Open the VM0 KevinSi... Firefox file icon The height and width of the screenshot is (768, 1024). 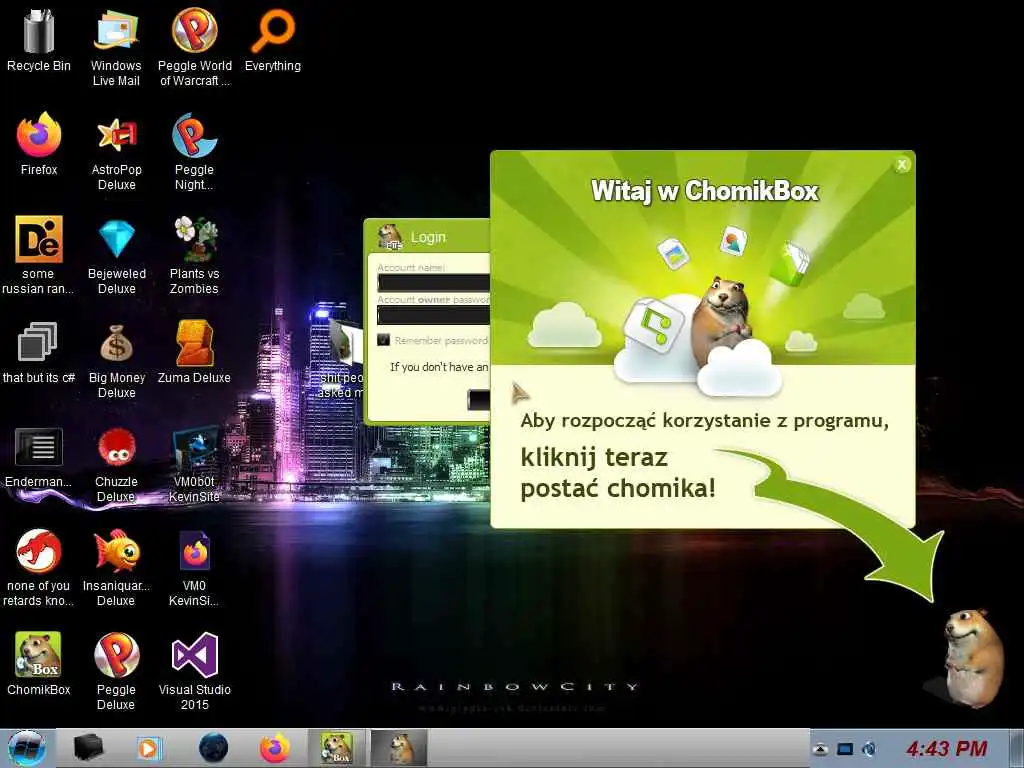195,551
